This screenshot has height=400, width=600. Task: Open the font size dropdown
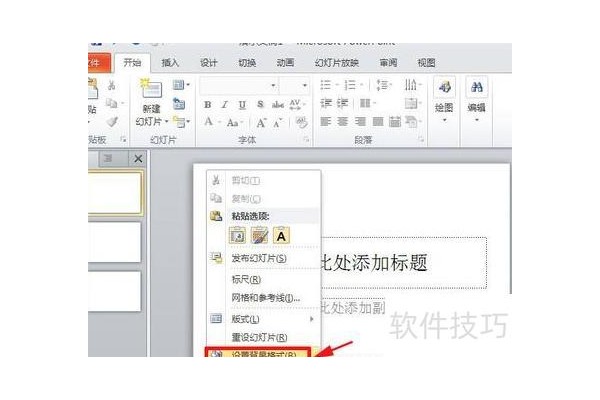[x=305, y=85]
